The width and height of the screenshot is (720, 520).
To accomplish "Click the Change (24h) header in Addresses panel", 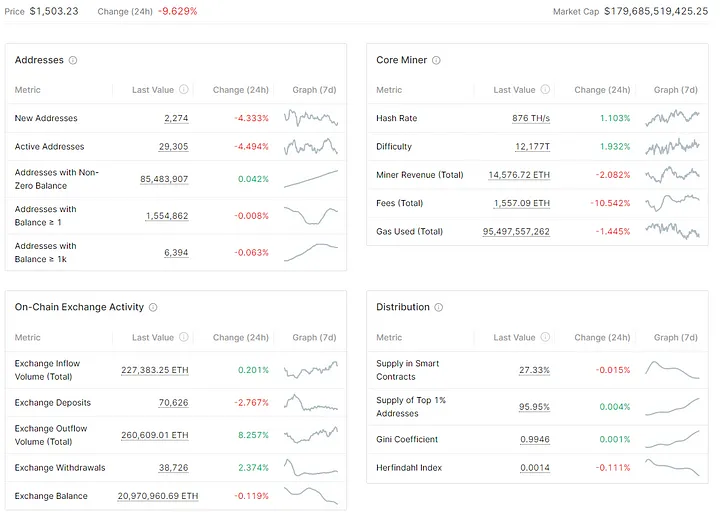I will click(x=241, y=90).
